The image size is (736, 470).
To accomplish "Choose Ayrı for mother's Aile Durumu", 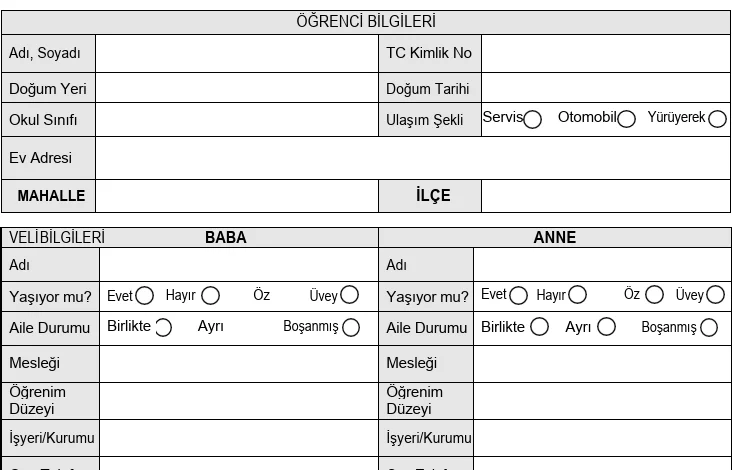I will pos(605,327).
